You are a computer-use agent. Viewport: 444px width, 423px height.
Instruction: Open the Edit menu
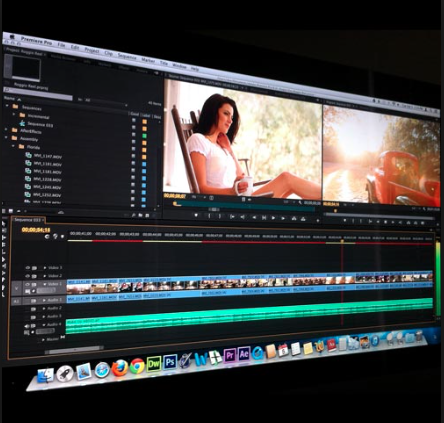pyautogui.click(x=75, y=47)
